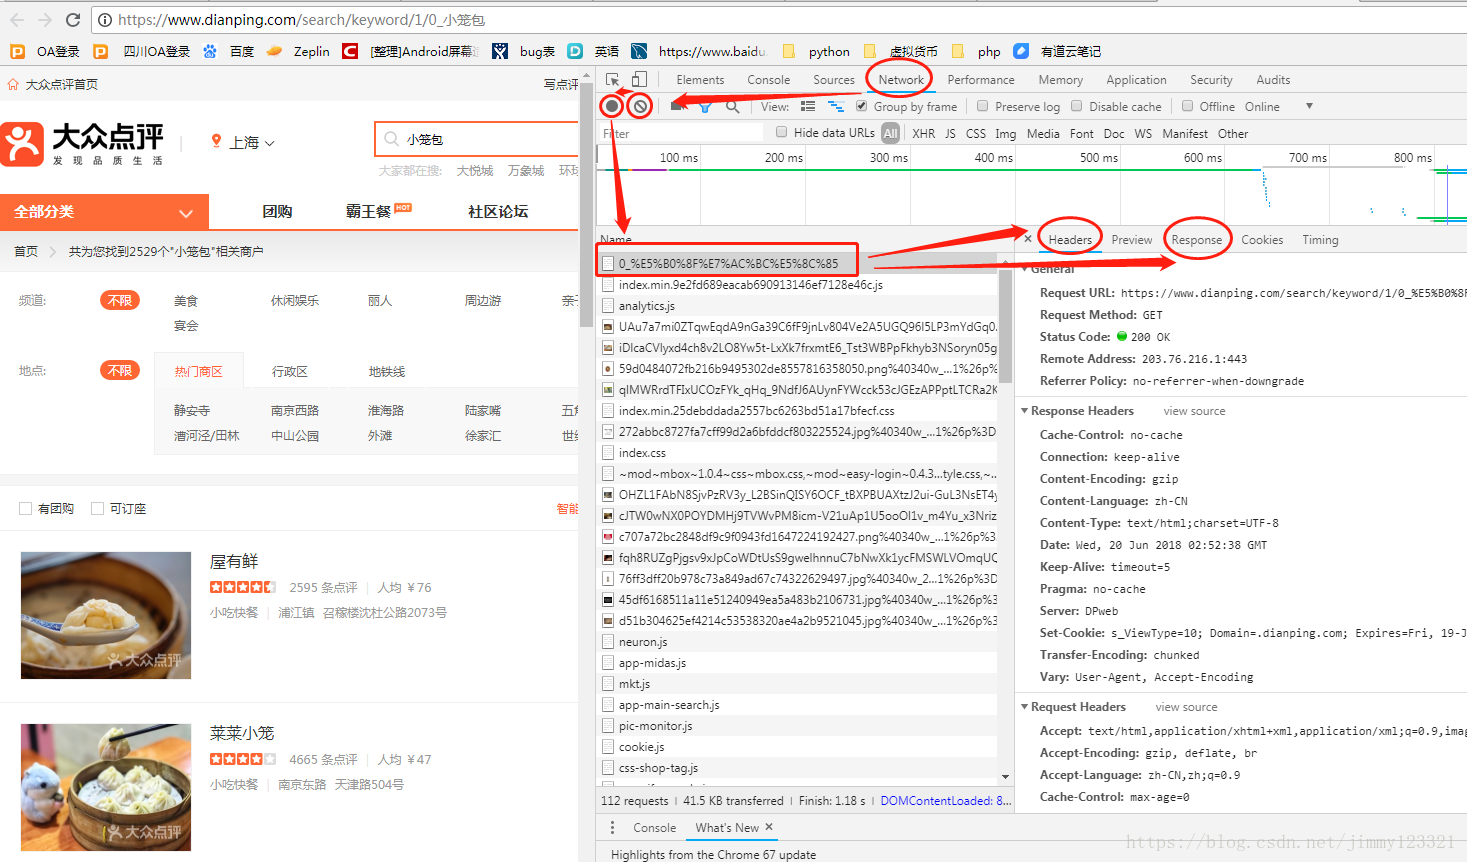1467x862 pixels.
Task: Switch to the Sources panel tab
Action: 833,80
